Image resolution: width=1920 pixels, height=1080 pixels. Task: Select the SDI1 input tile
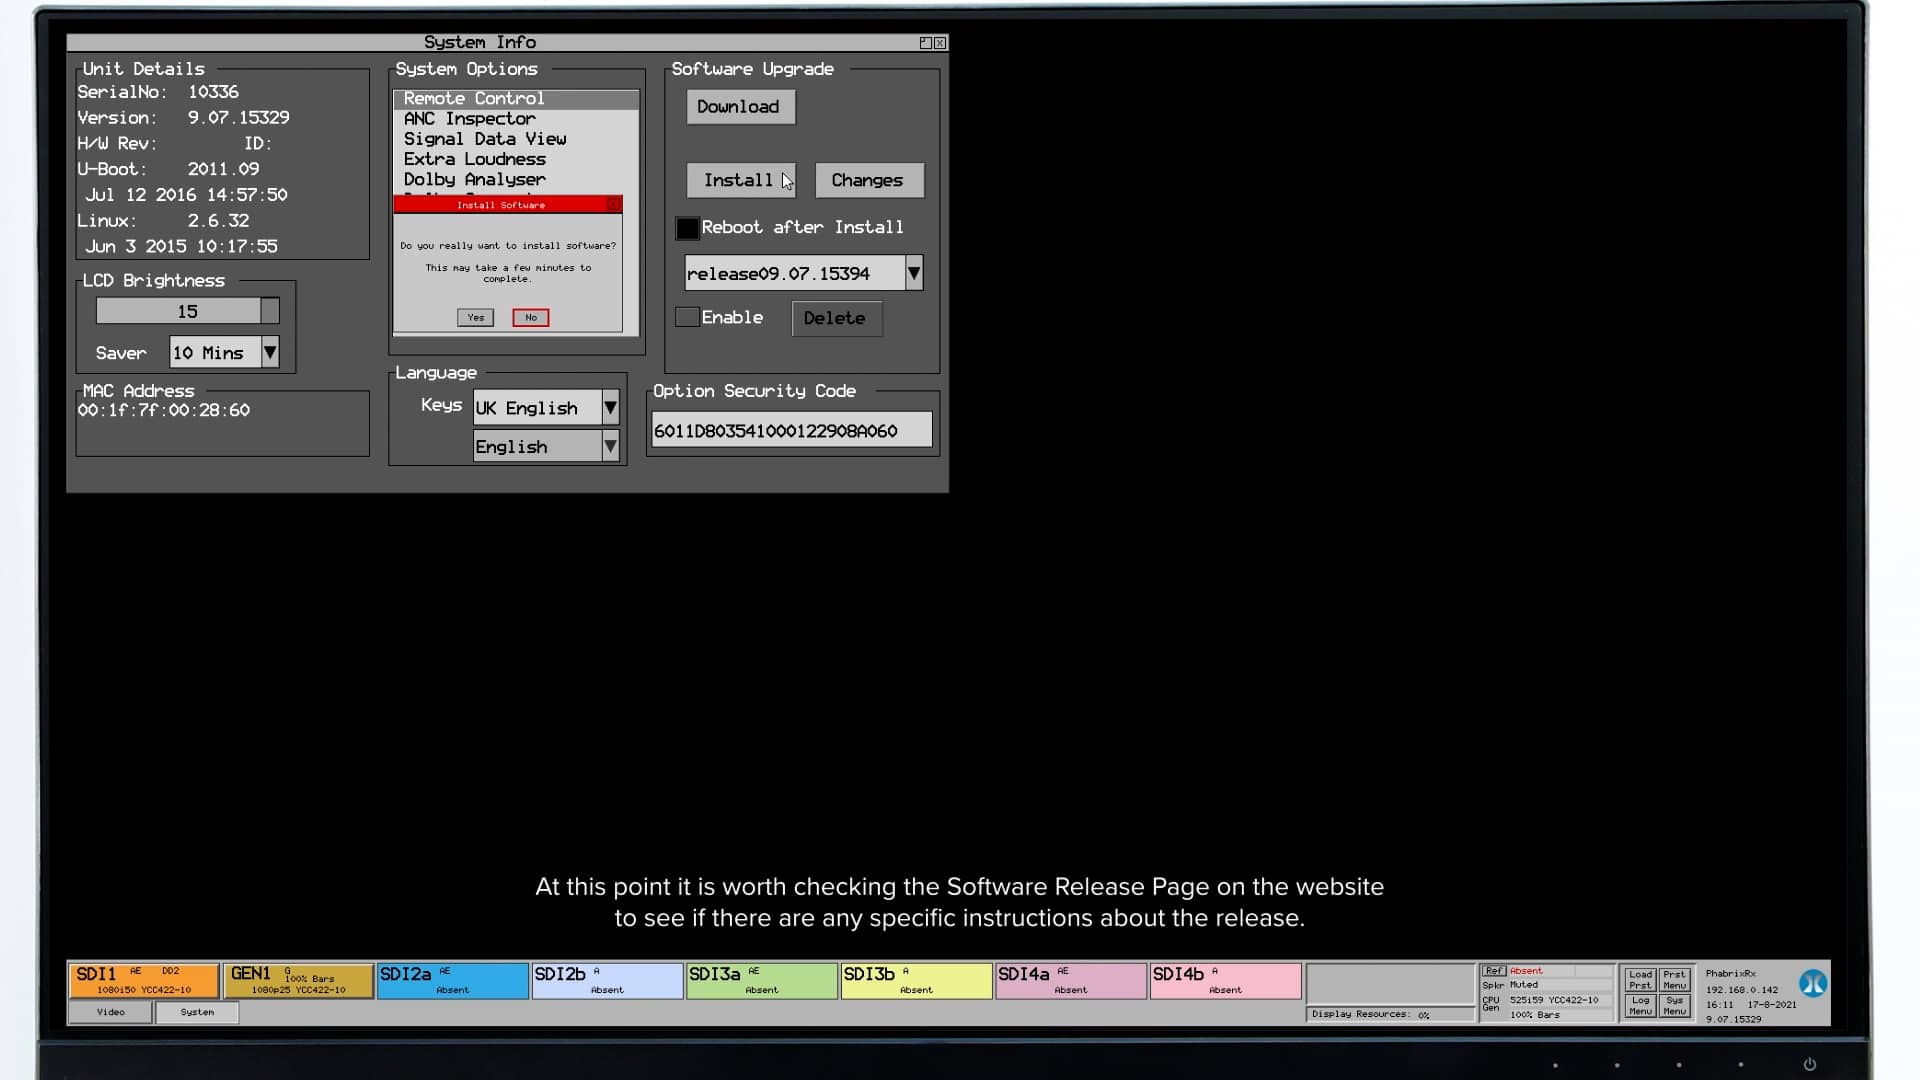click(x=142, y=980)
